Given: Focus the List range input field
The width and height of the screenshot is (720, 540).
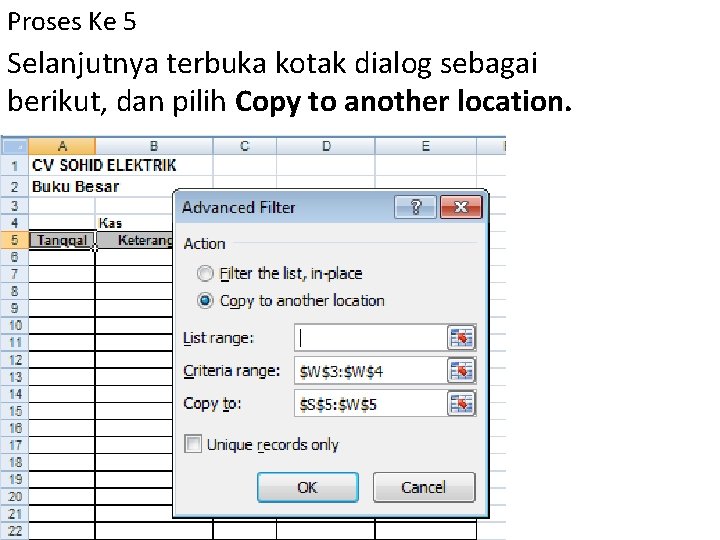Looking at the screenshot, I should tap(370, 338).
